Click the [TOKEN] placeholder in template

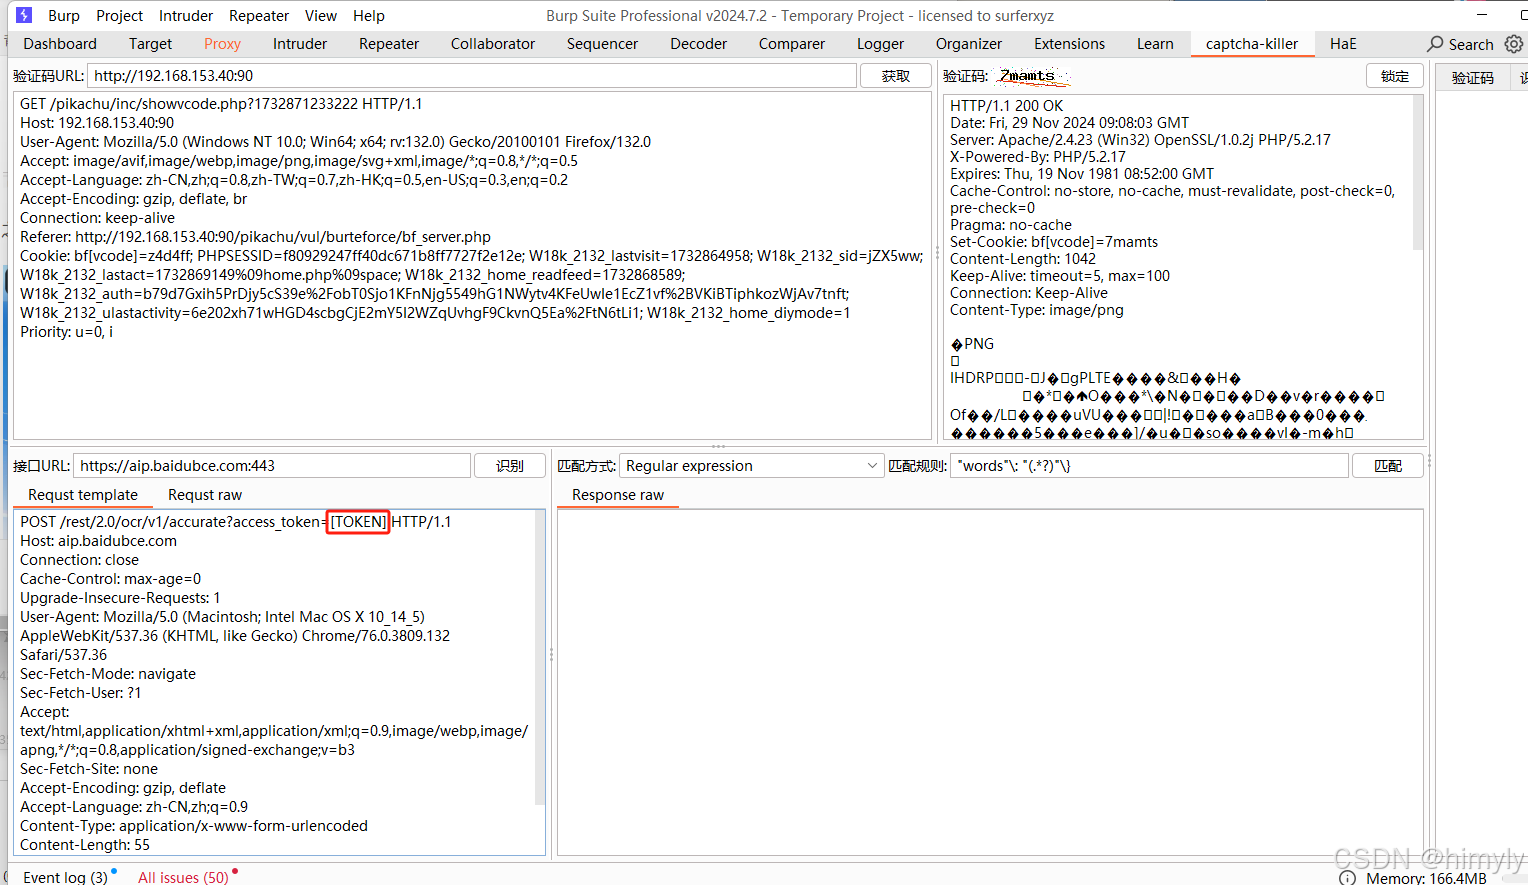tap(358, 522)
